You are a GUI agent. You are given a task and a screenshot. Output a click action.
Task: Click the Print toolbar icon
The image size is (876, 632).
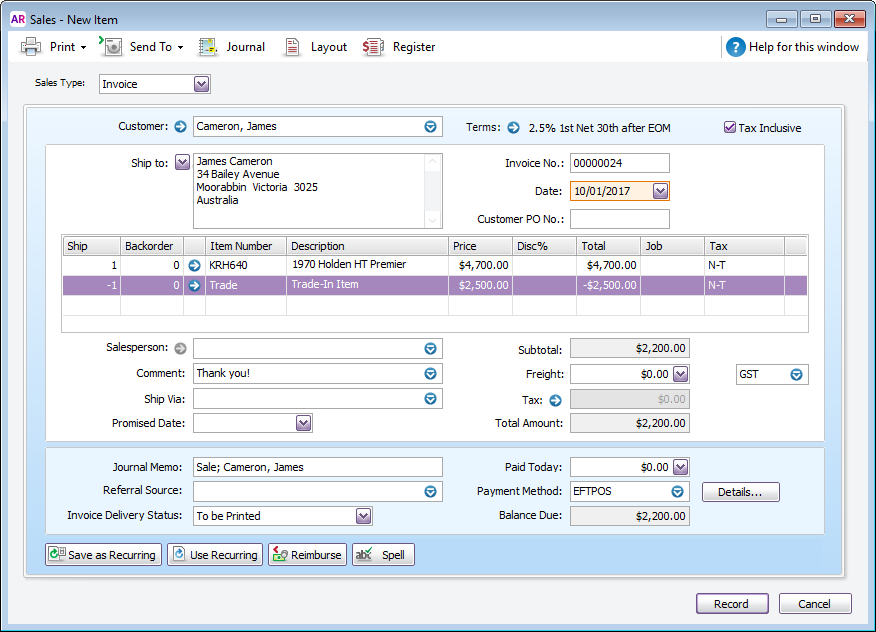point(31,47)
